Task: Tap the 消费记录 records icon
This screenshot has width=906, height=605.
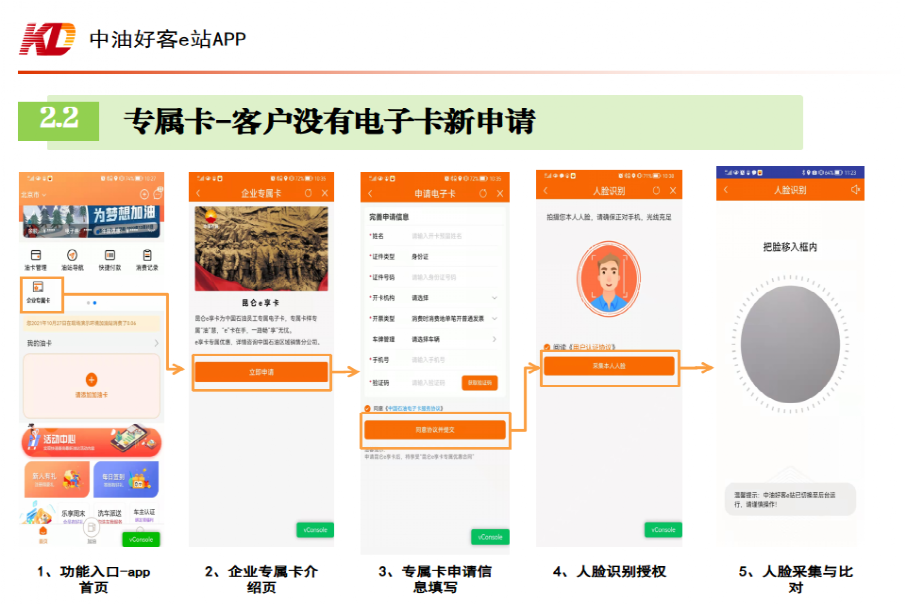Action: (x=146, y=260)
